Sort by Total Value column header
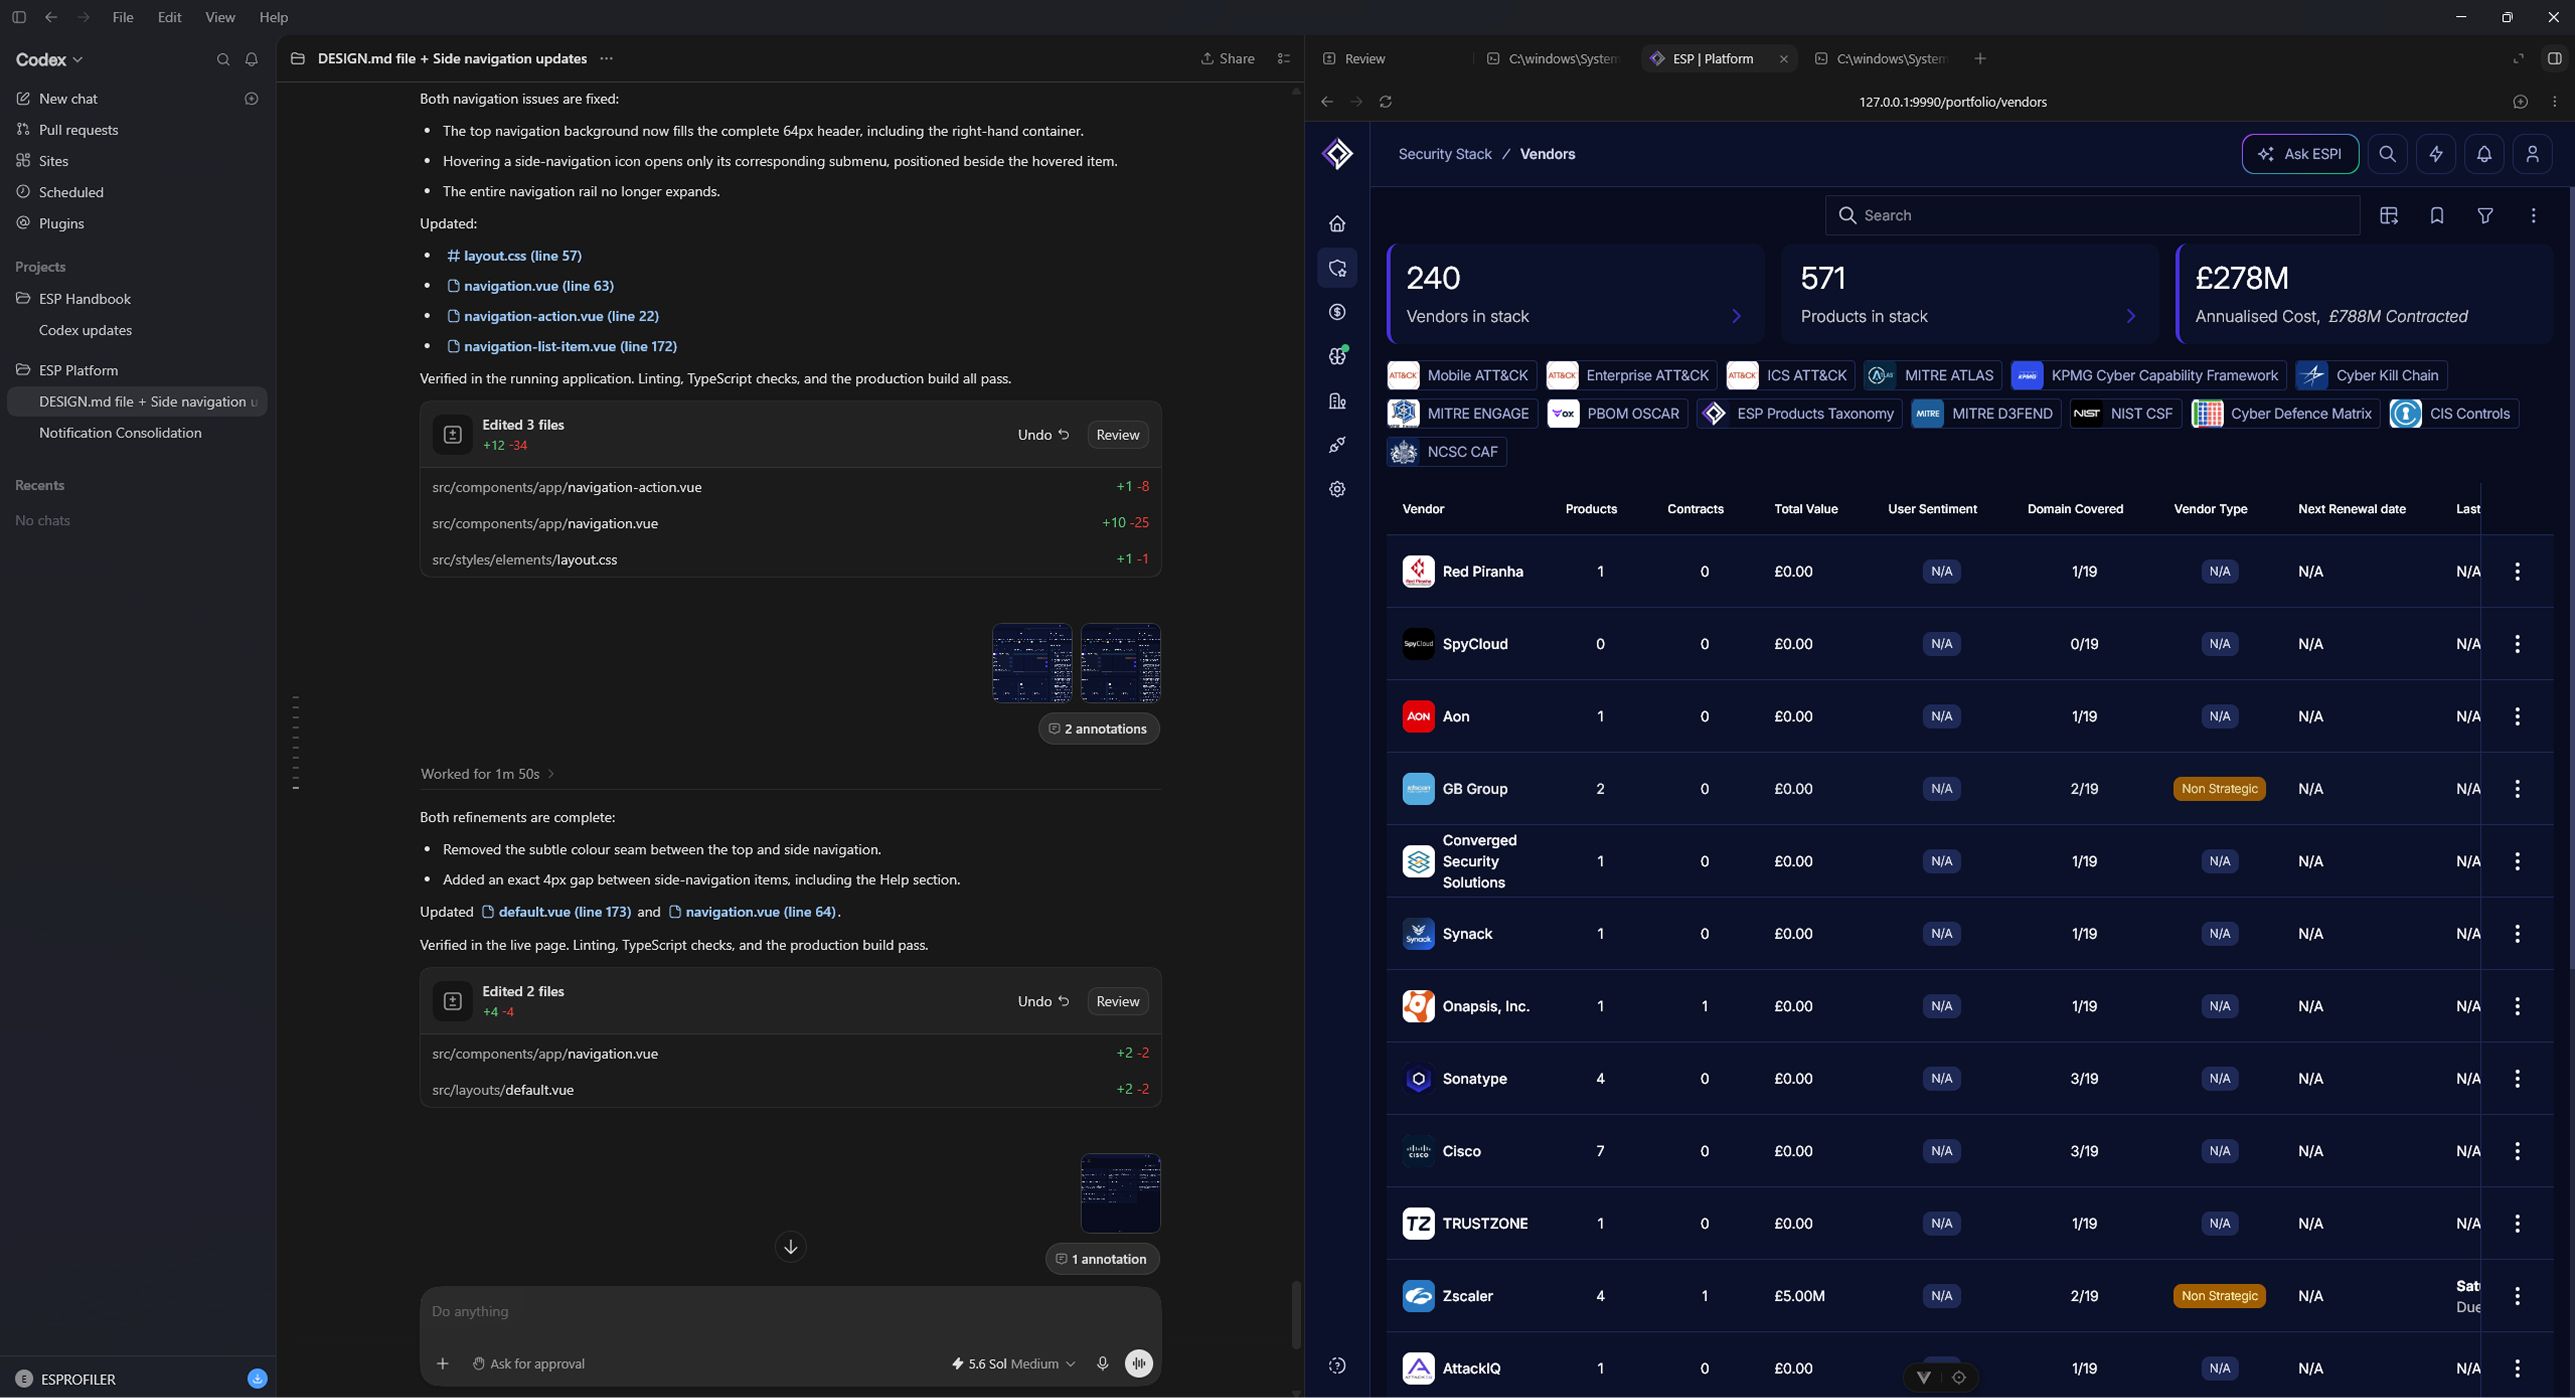2575x1398 pixels. pos(1805,509)
